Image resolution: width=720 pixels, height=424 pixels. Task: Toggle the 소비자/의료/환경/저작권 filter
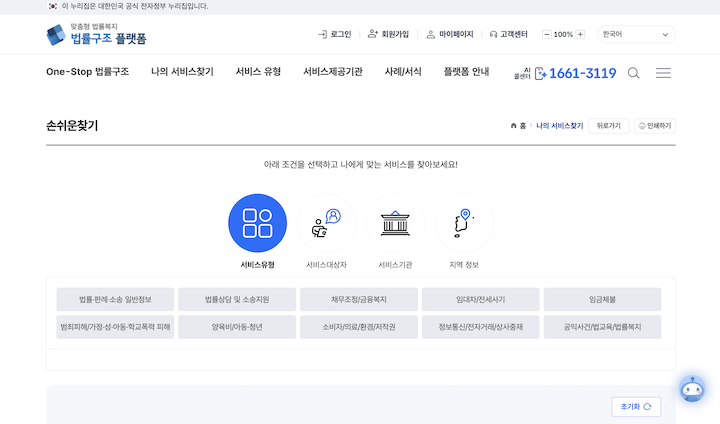click(x=359, y=327)
